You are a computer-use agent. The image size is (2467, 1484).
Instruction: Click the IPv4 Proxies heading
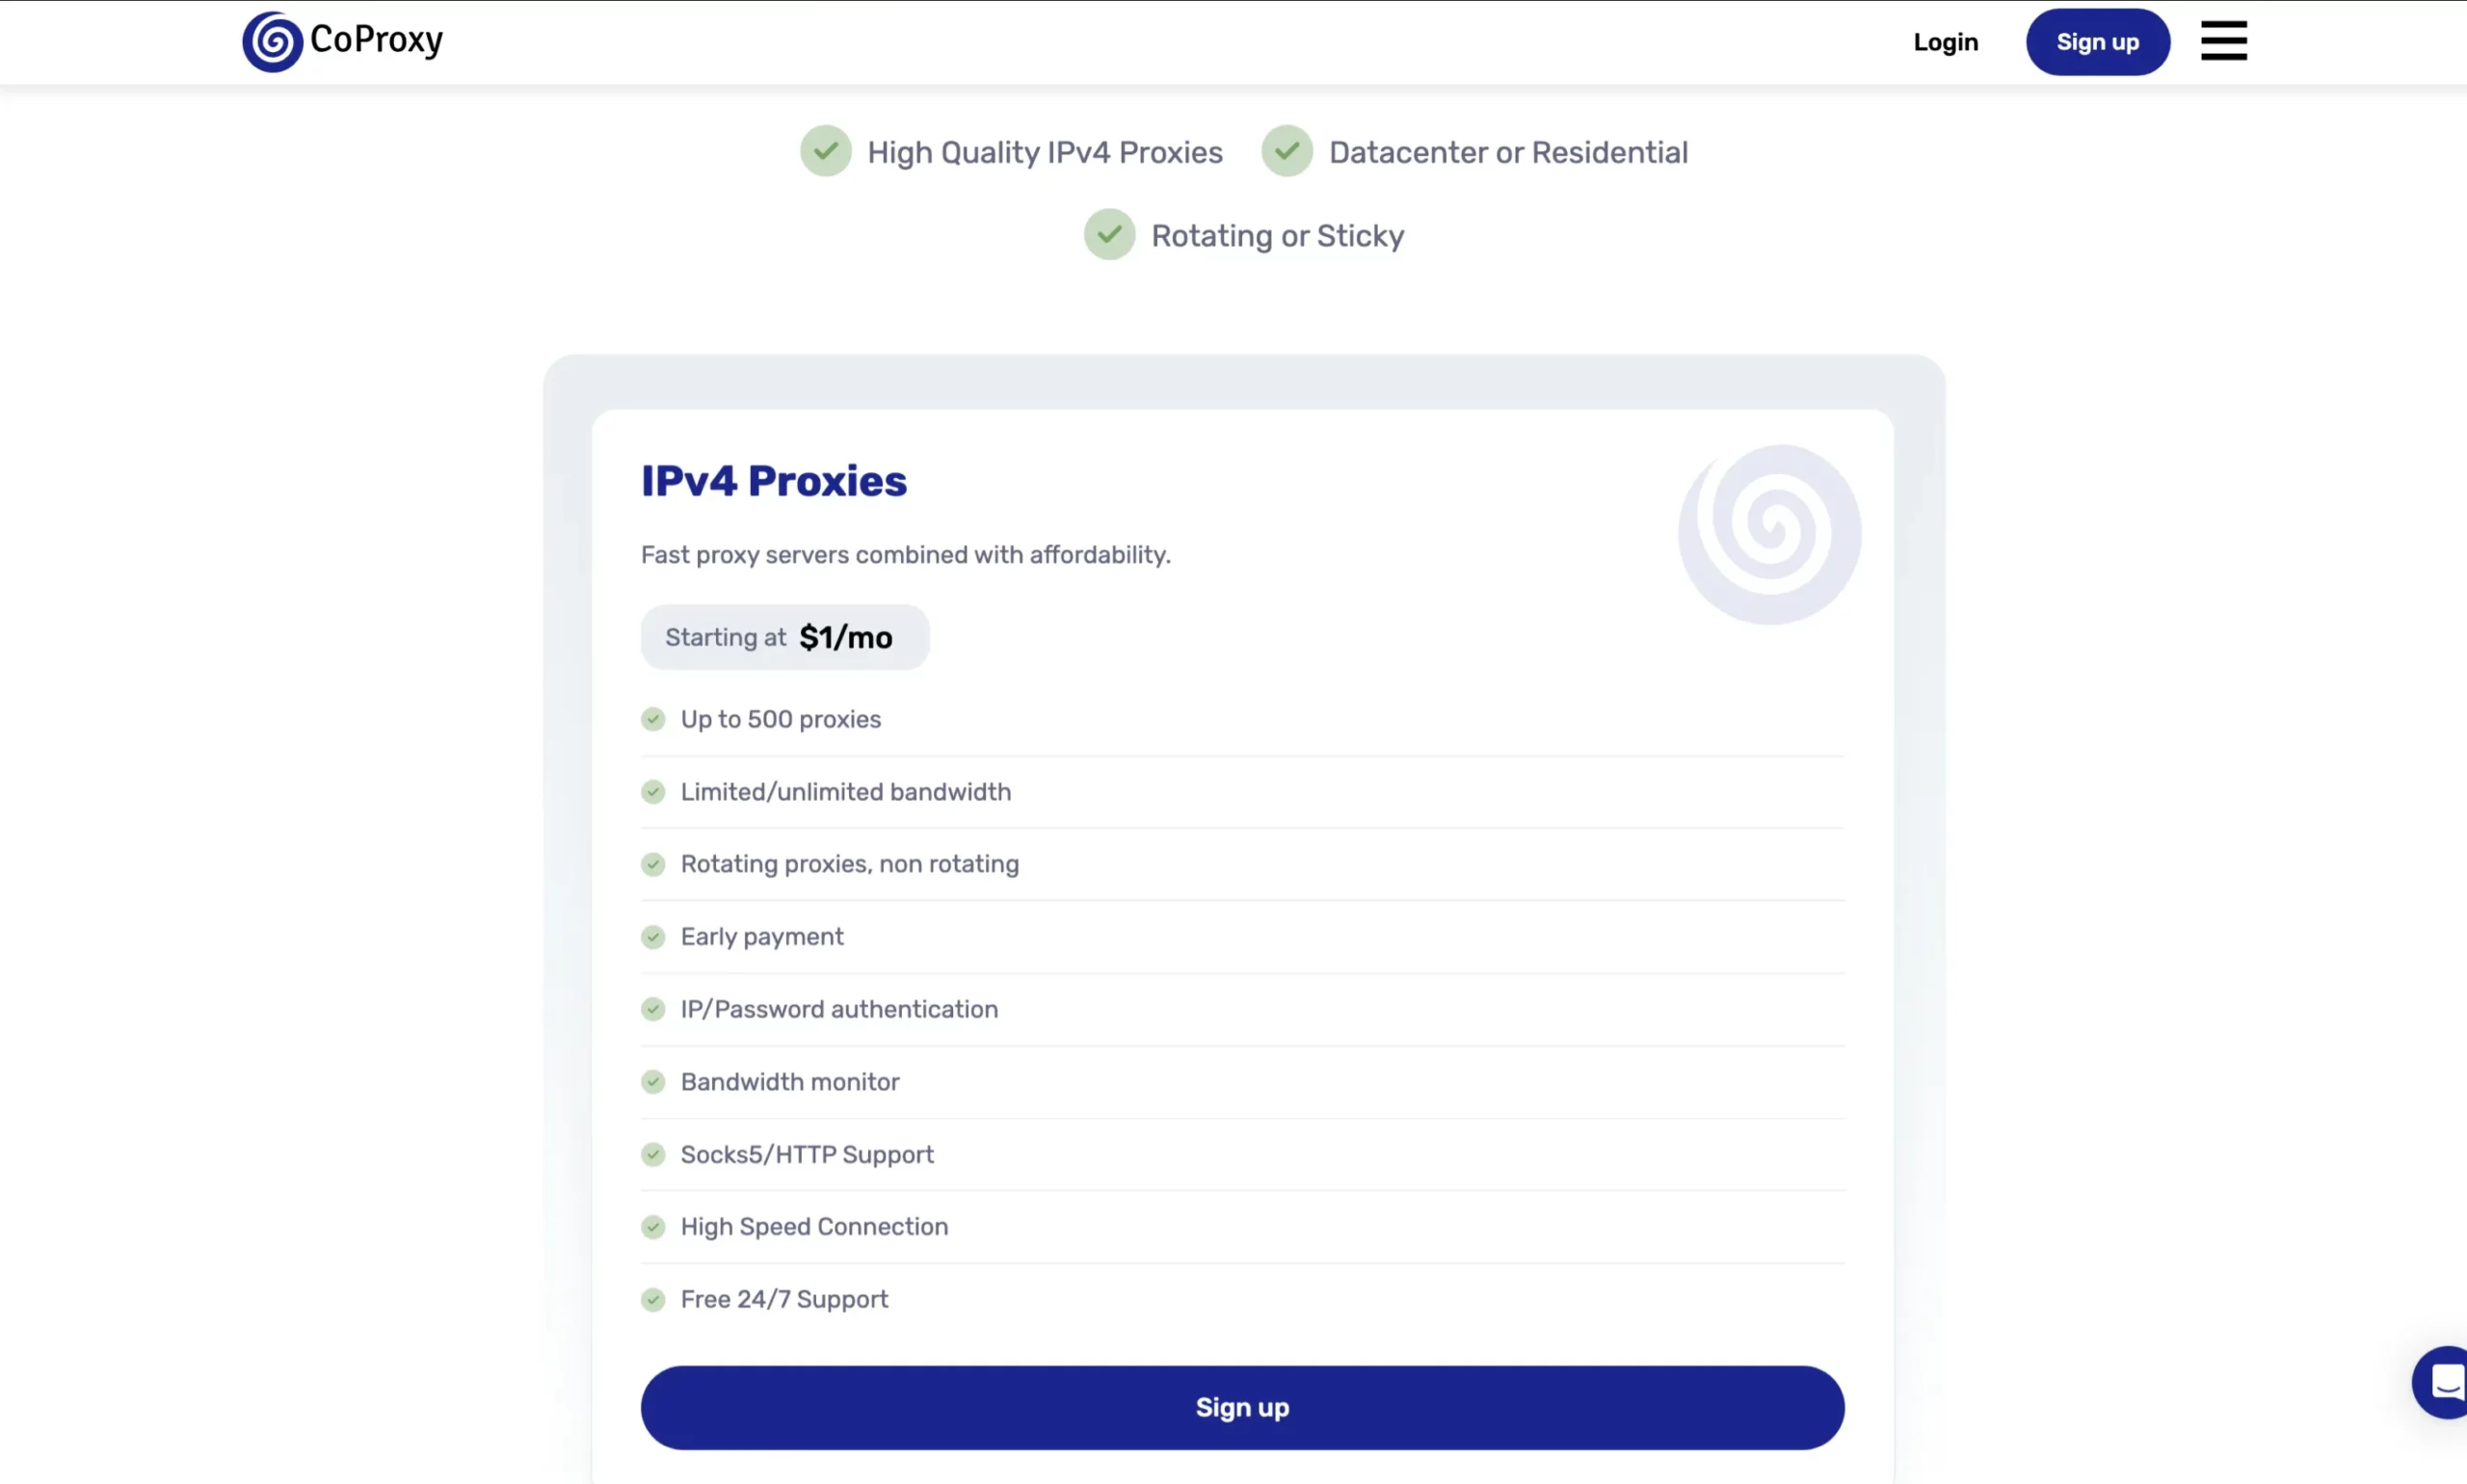773,481
